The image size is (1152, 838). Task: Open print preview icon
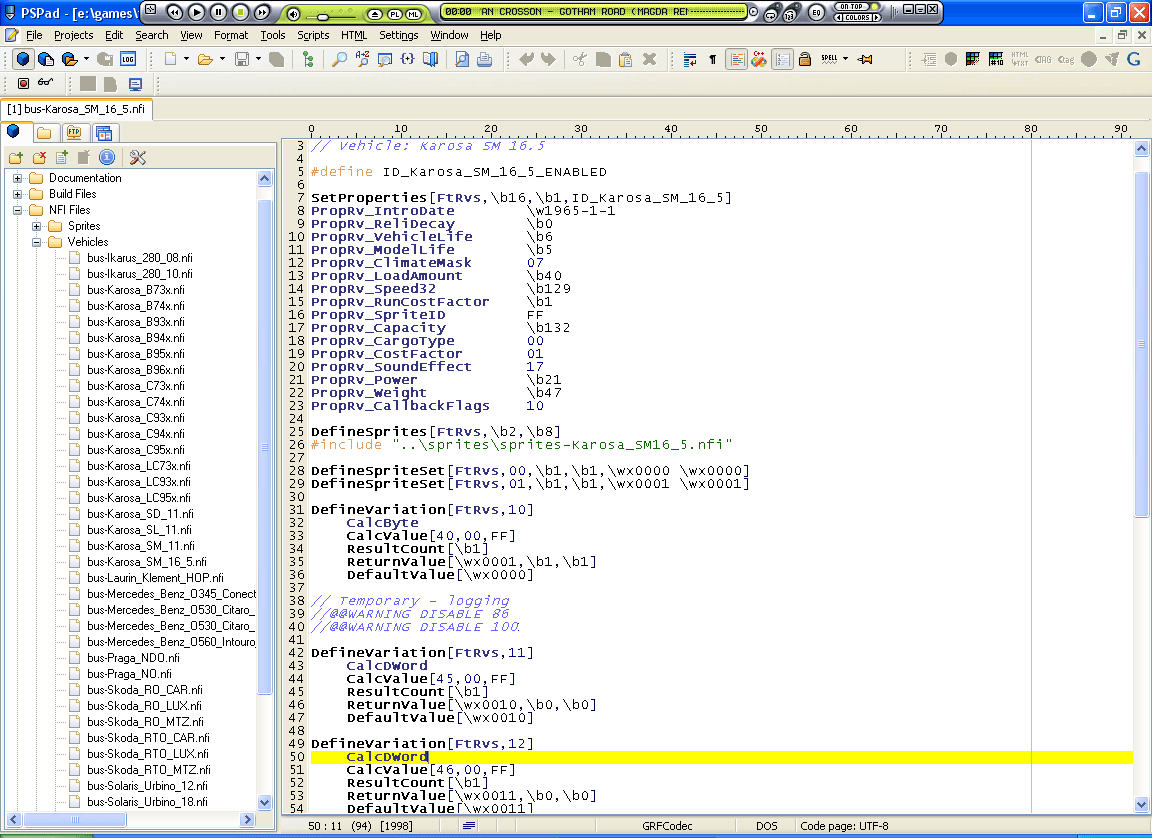[x=462, y=59]
